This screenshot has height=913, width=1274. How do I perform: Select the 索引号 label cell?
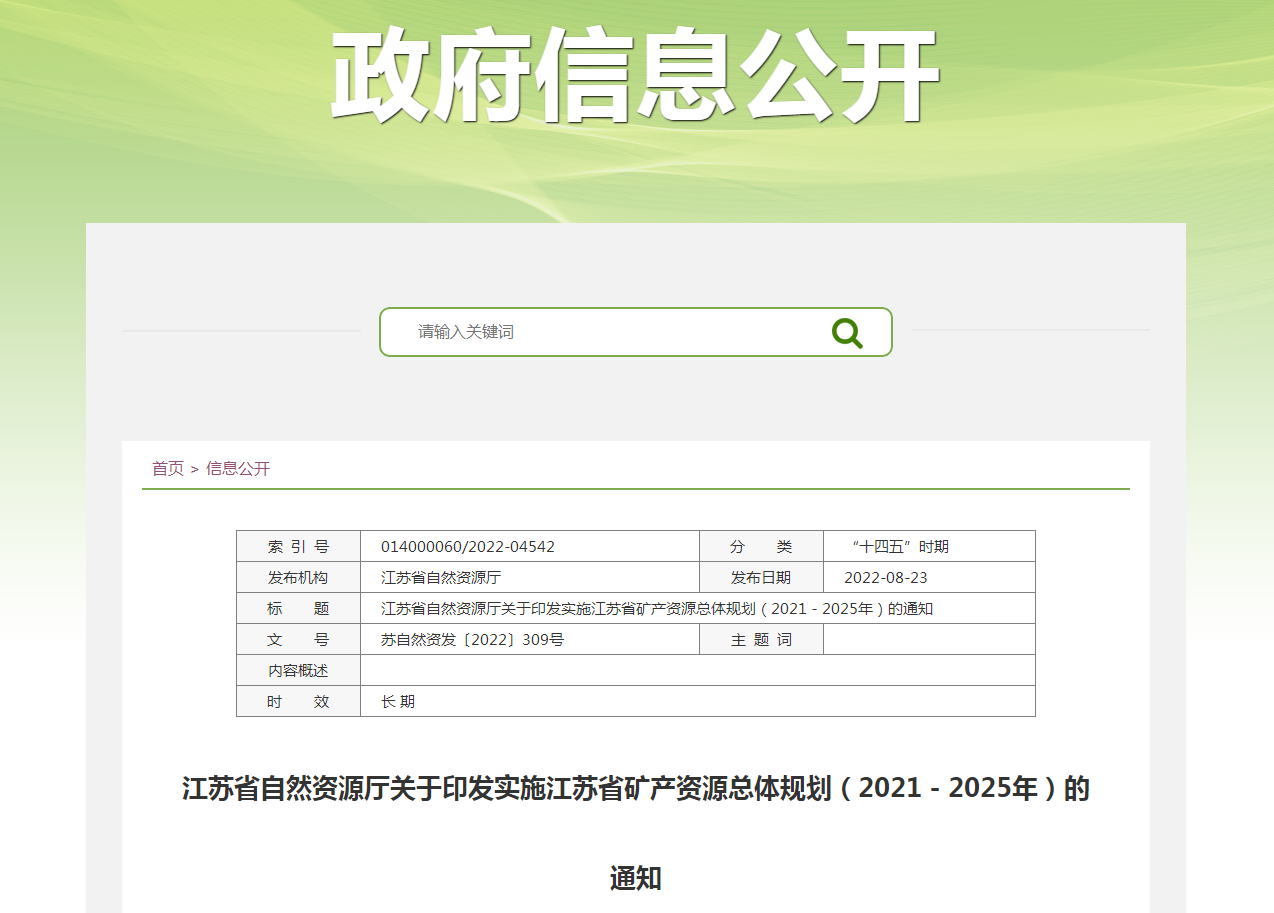(298, 547)
